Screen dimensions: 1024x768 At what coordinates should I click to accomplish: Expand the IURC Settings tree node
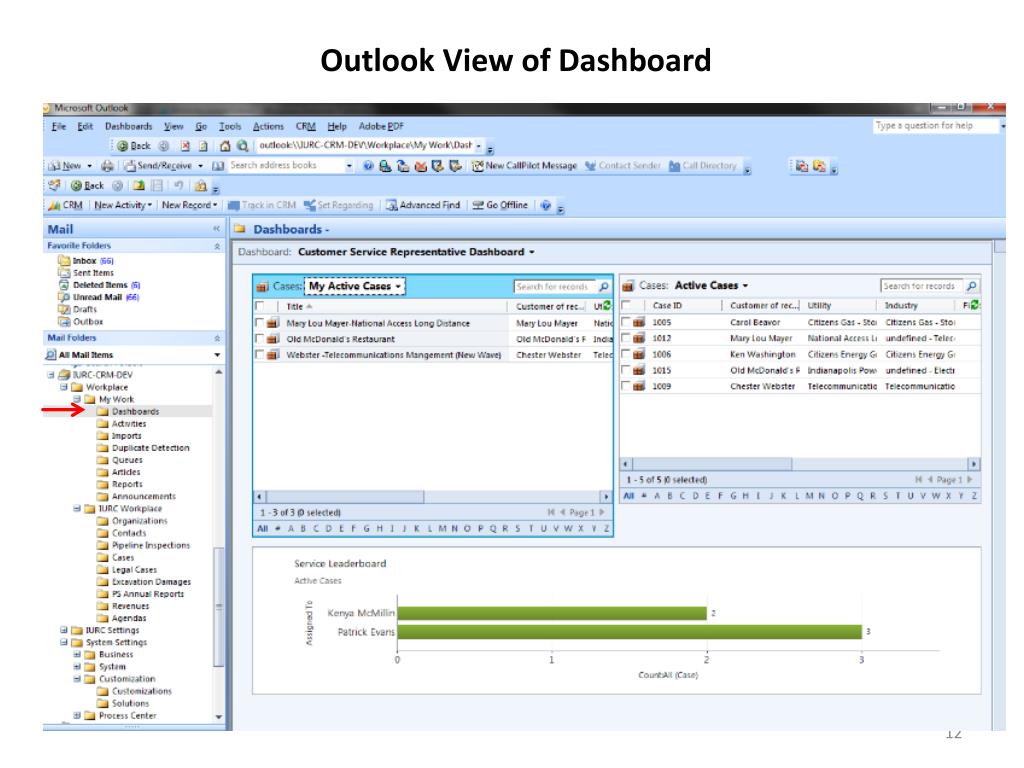click(64, 630)
